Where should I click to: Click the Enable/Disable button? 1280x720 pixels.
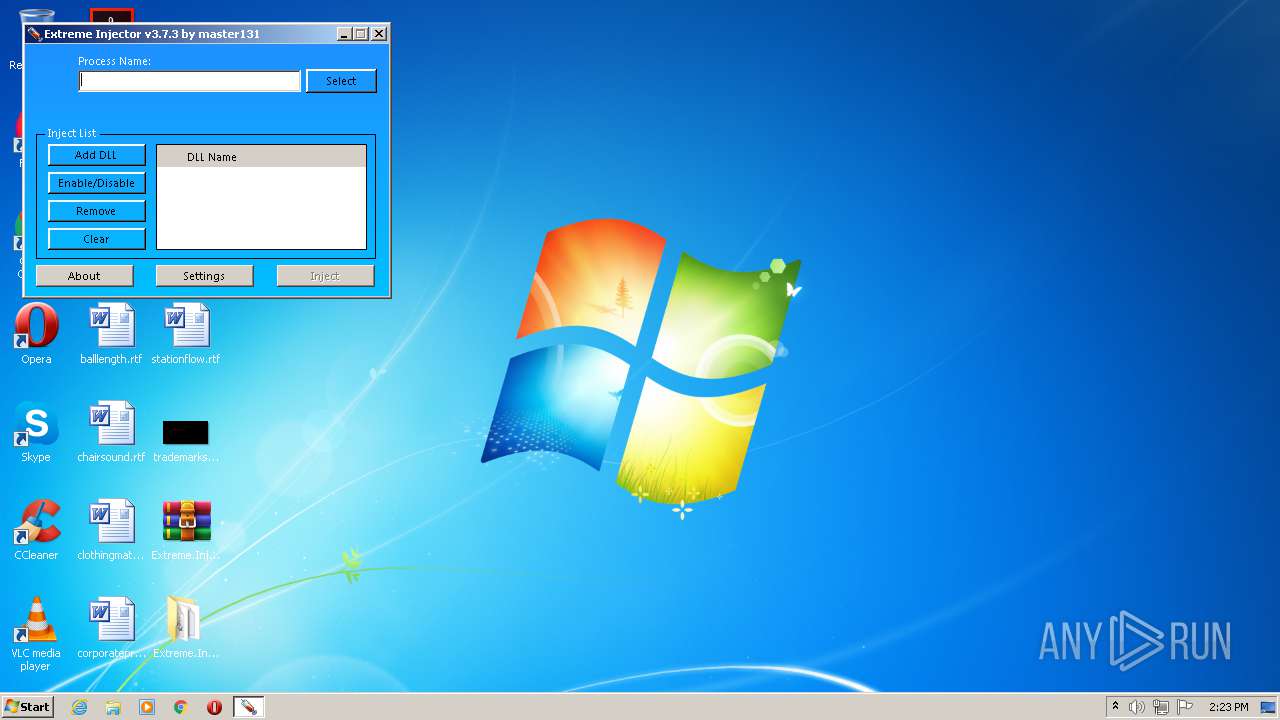point(96,183)
